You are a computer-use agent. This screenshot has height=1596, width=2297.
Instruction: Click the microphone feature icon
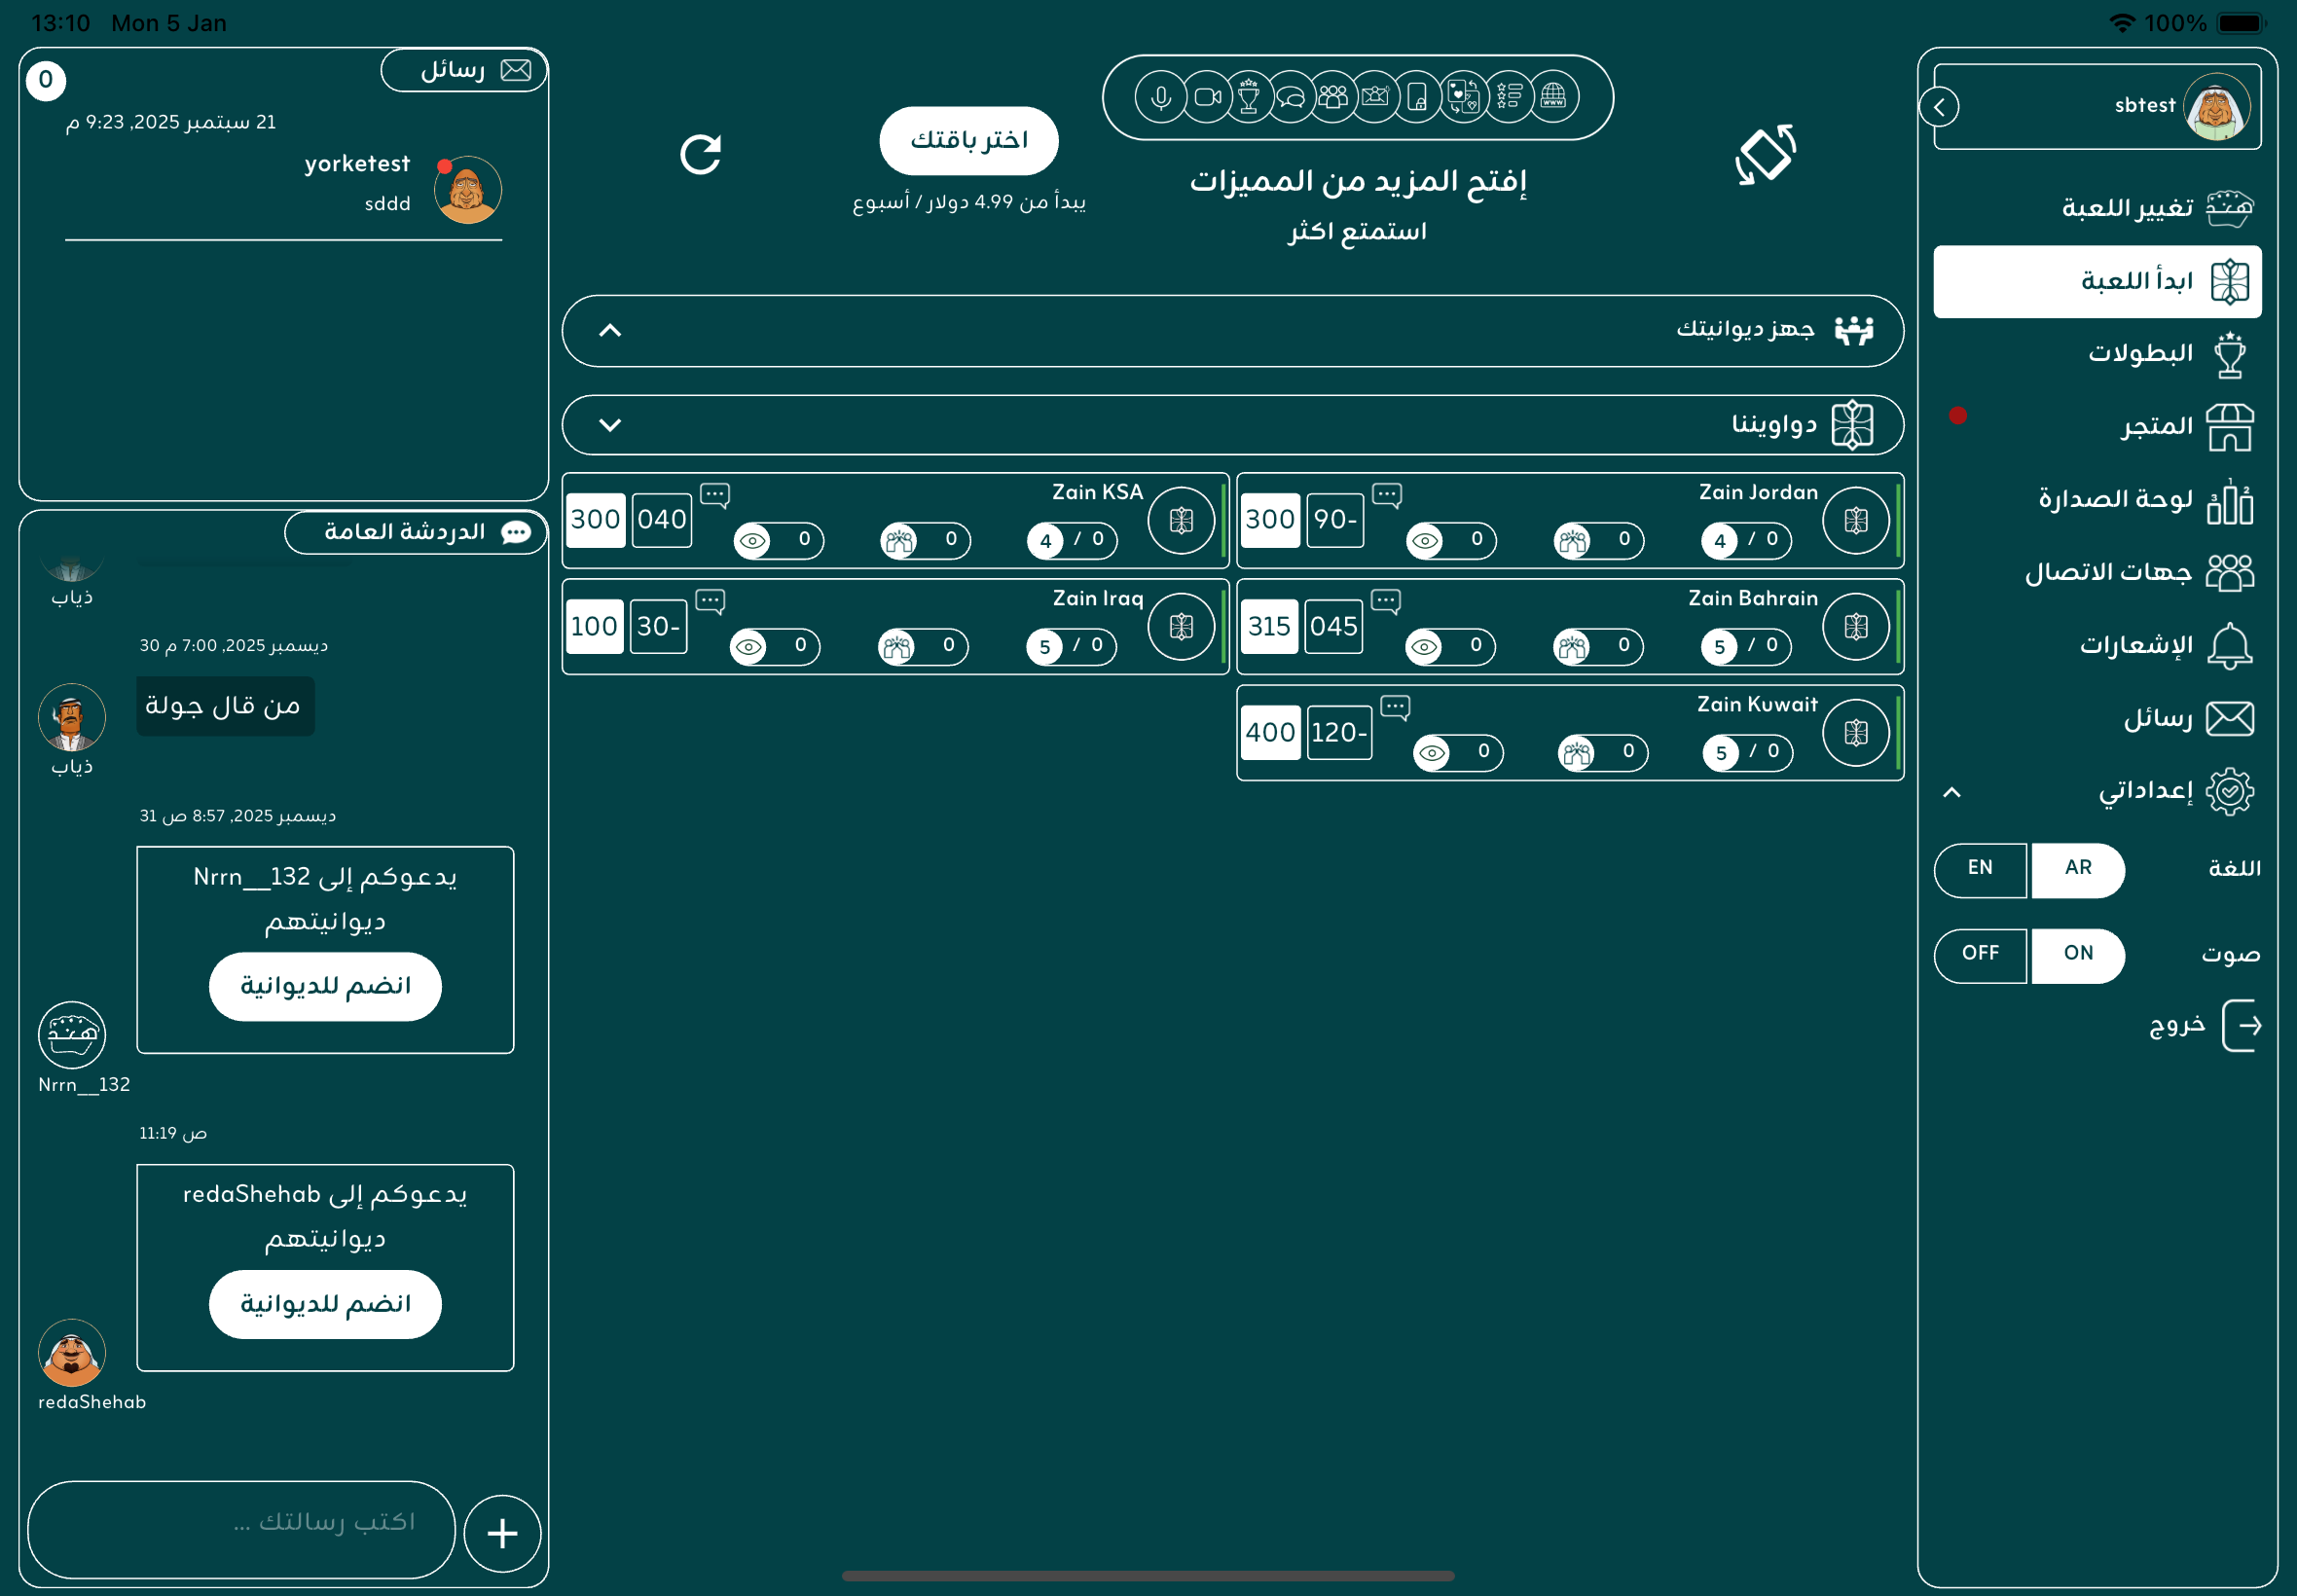coord(1160,97)
